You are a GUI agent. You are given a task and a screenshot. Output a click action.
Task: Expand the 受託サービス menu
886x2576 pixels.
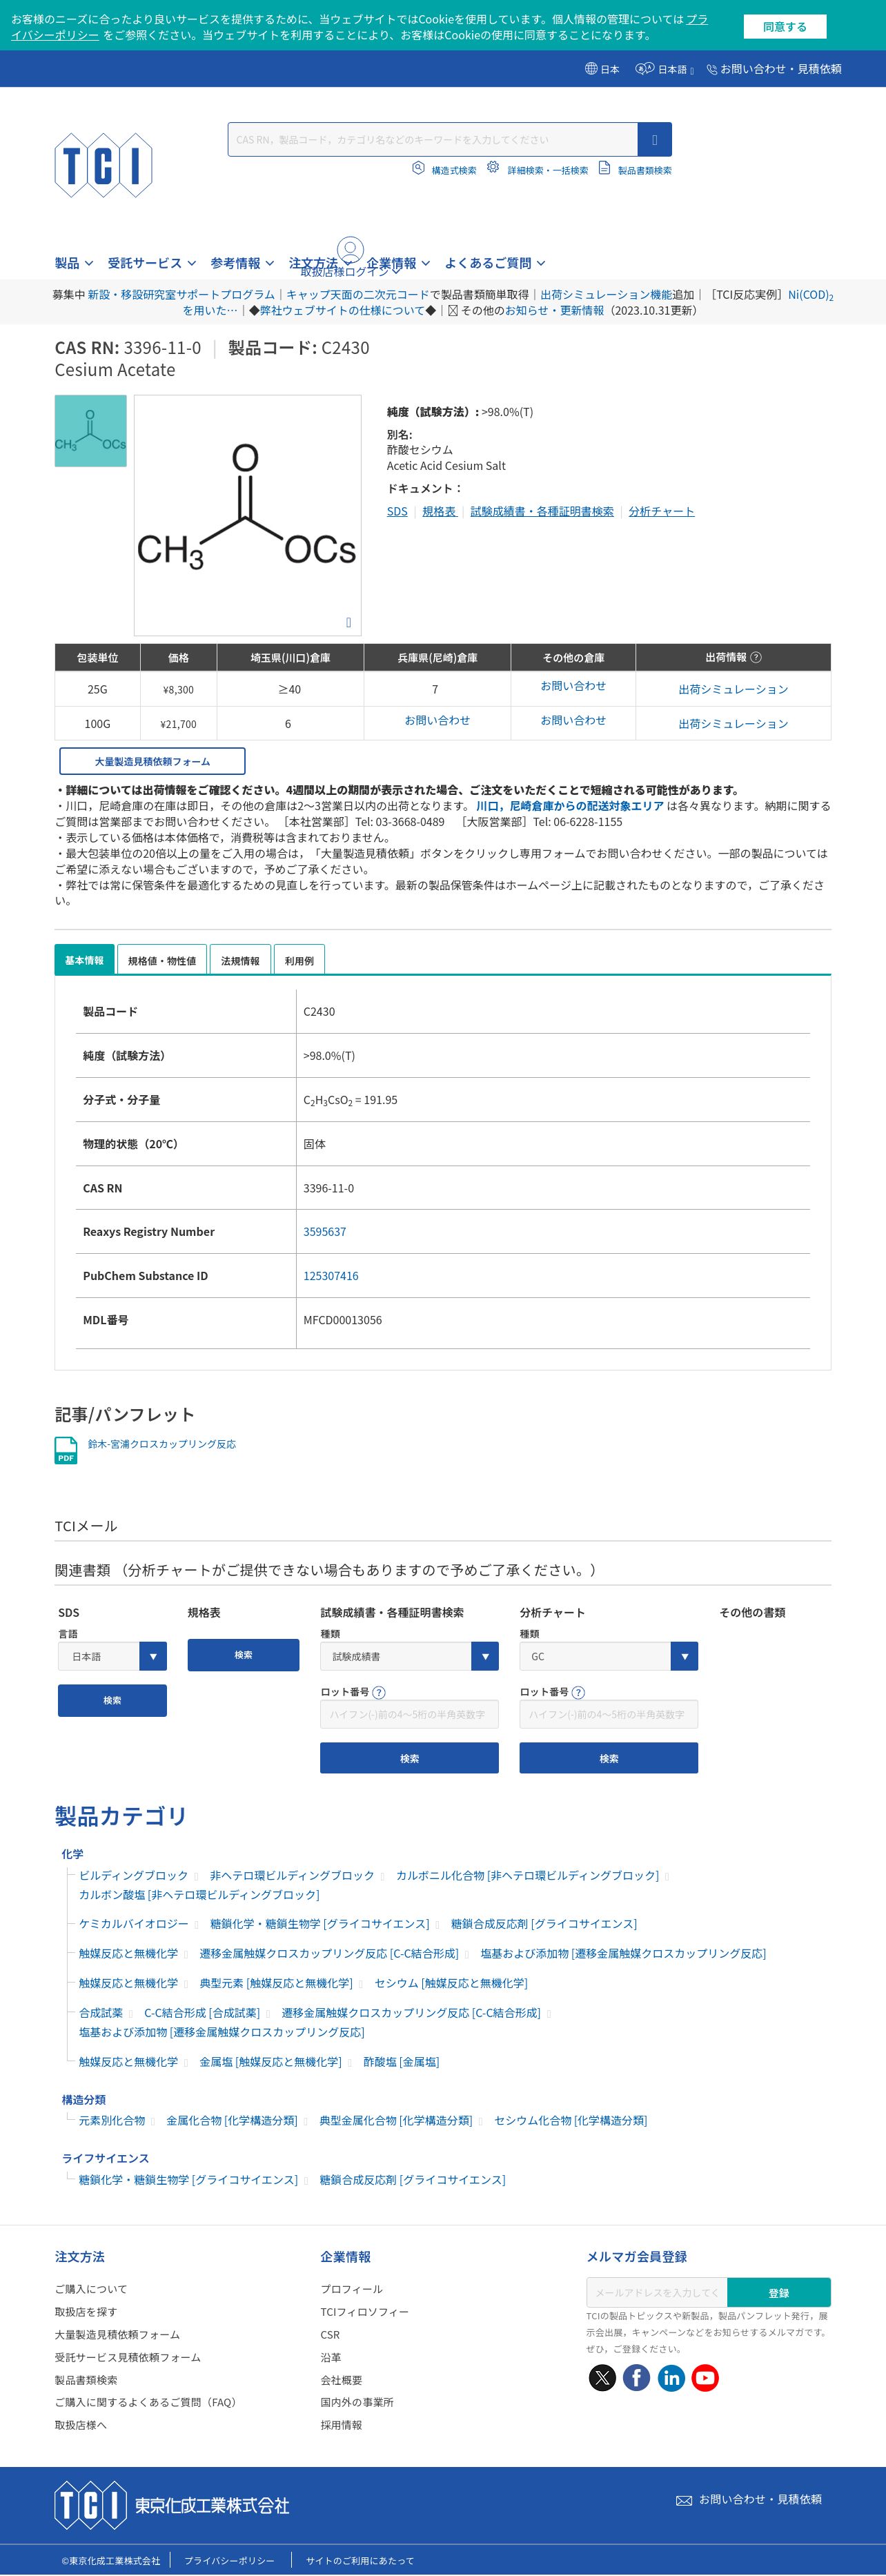tap(152, 263)
